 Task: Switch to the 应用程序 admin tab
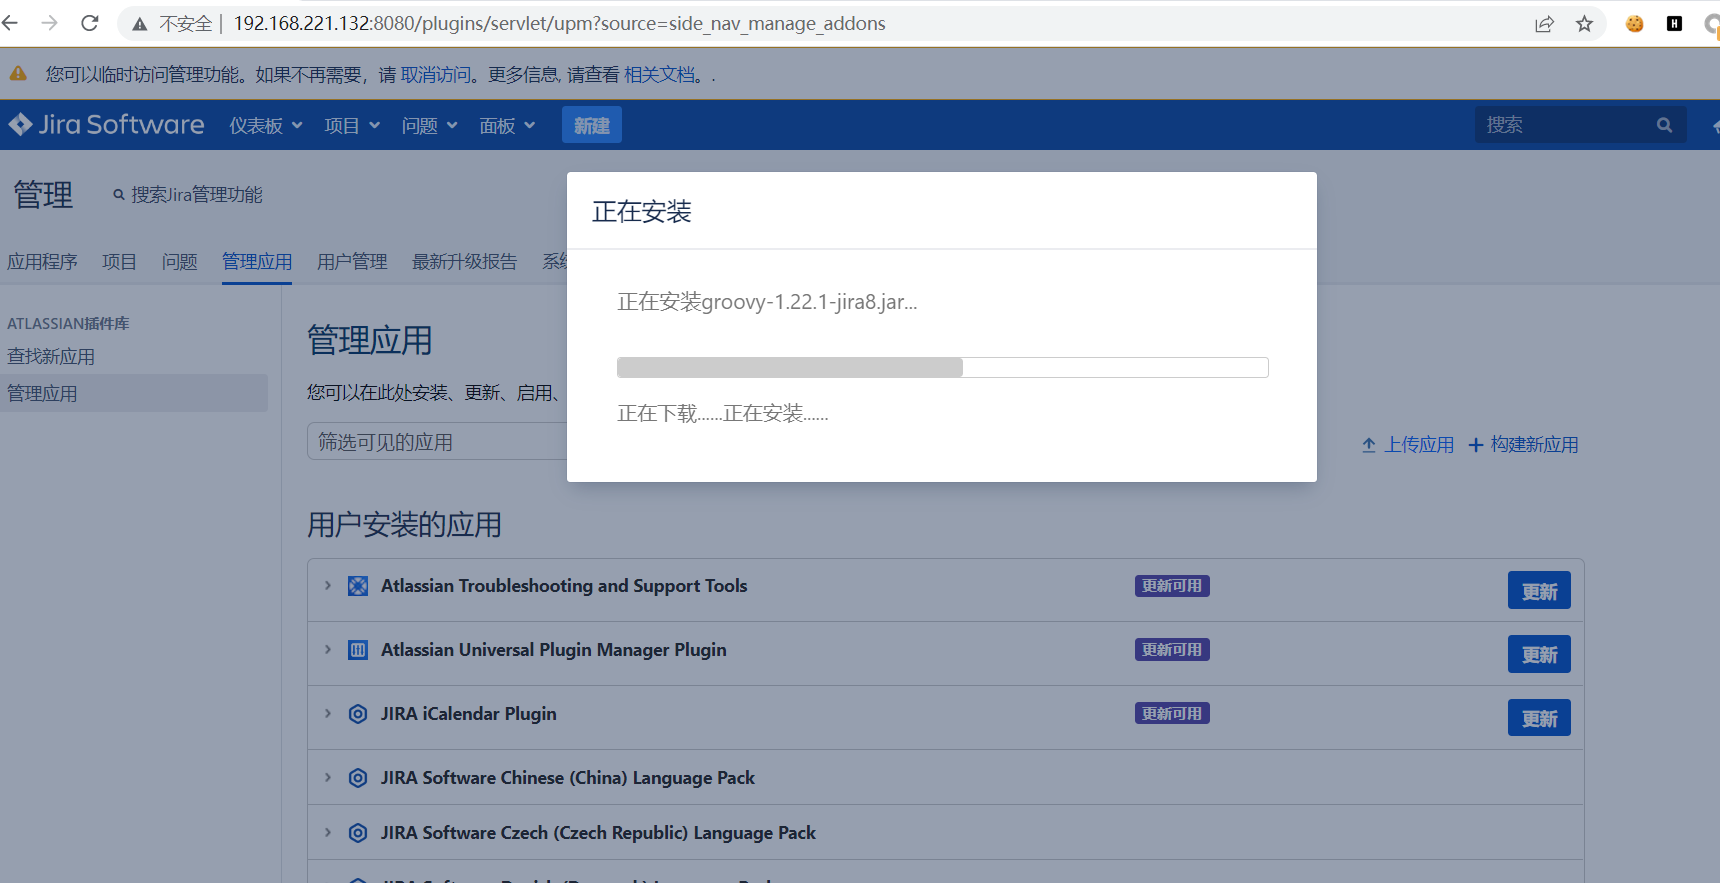tap(42, 262)
